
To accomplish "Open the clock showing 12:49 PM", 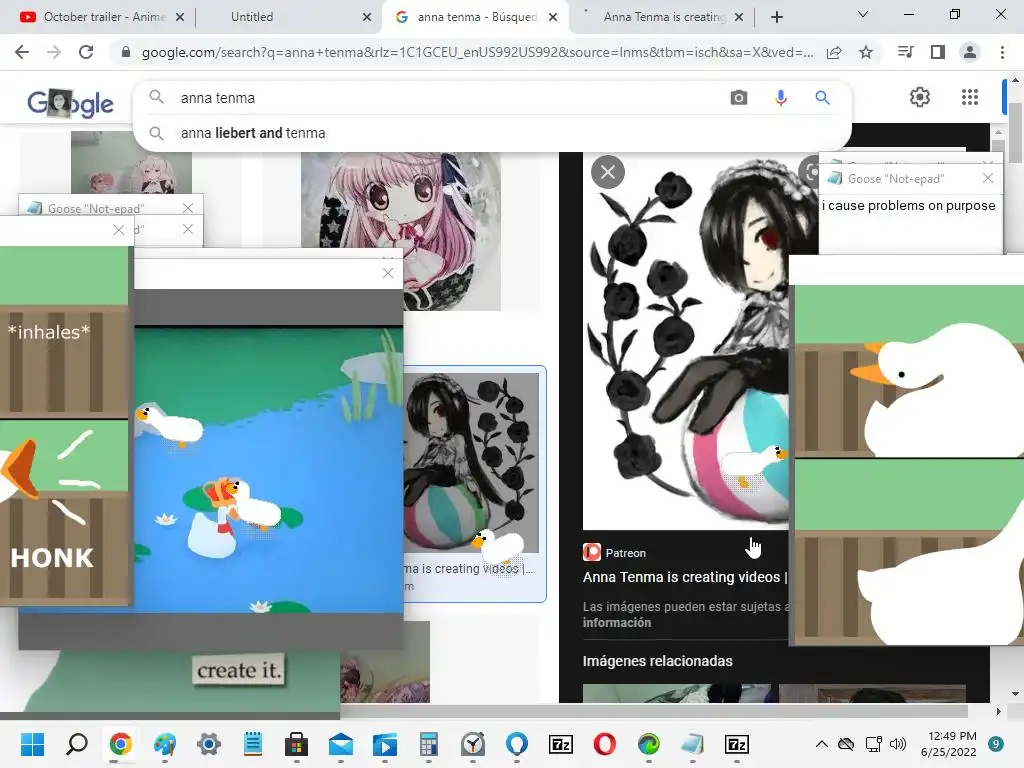I will [x=948, y=744].
